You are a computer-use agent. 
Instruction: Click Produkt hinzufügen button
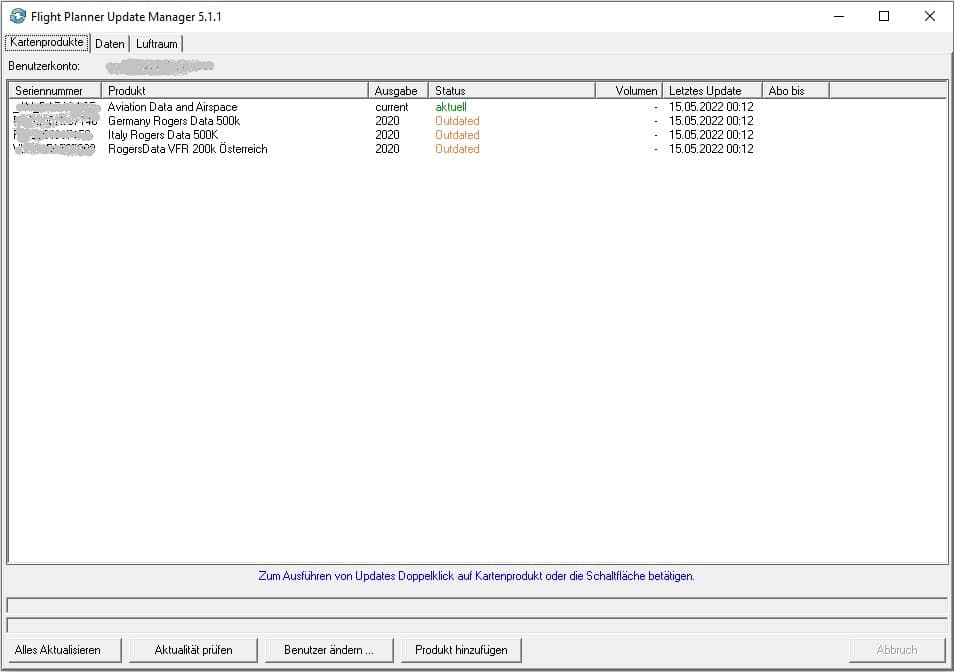click(x=461, y=650)
